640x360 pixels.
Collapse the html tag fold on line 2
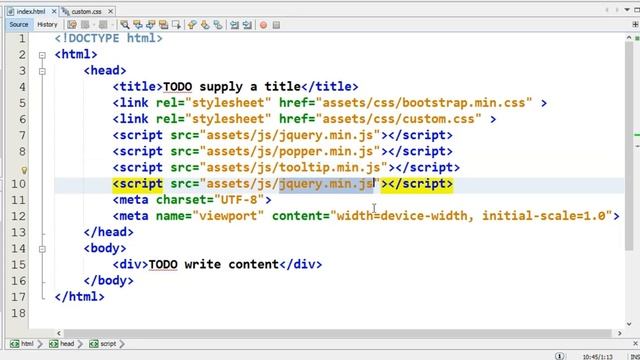42,55
